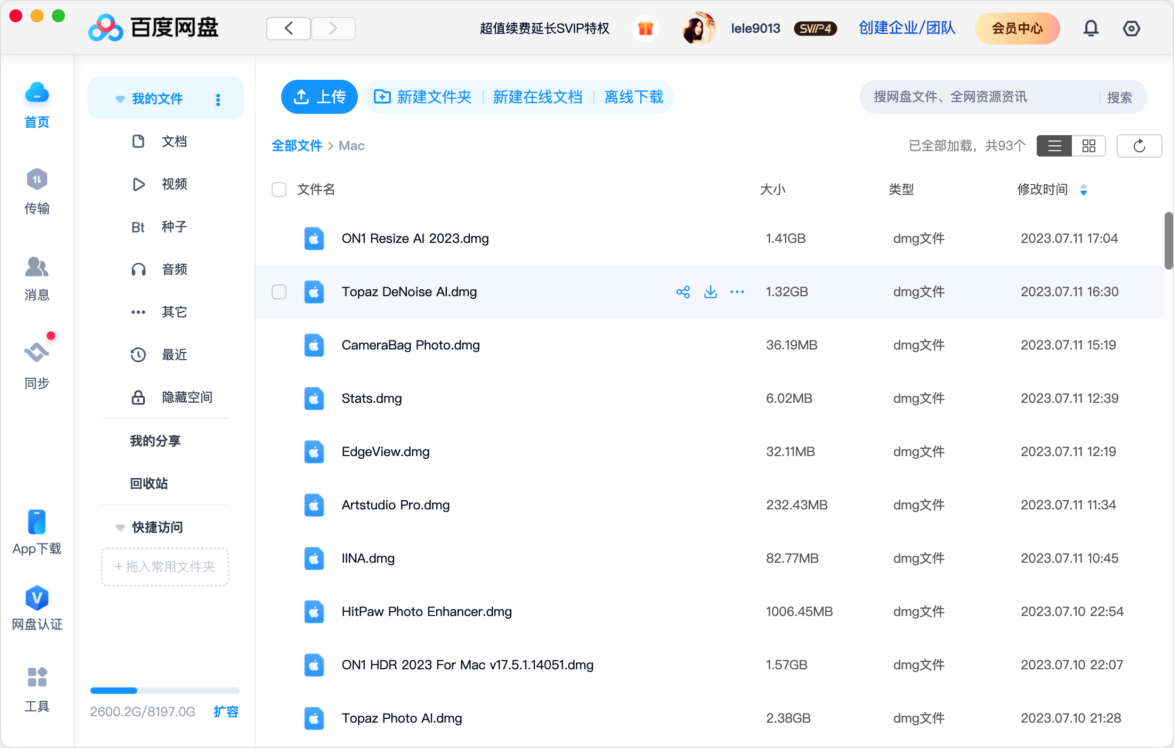1174x748 pixels.
Task: Open the App下载 sidebar icon
Action: 37,522
